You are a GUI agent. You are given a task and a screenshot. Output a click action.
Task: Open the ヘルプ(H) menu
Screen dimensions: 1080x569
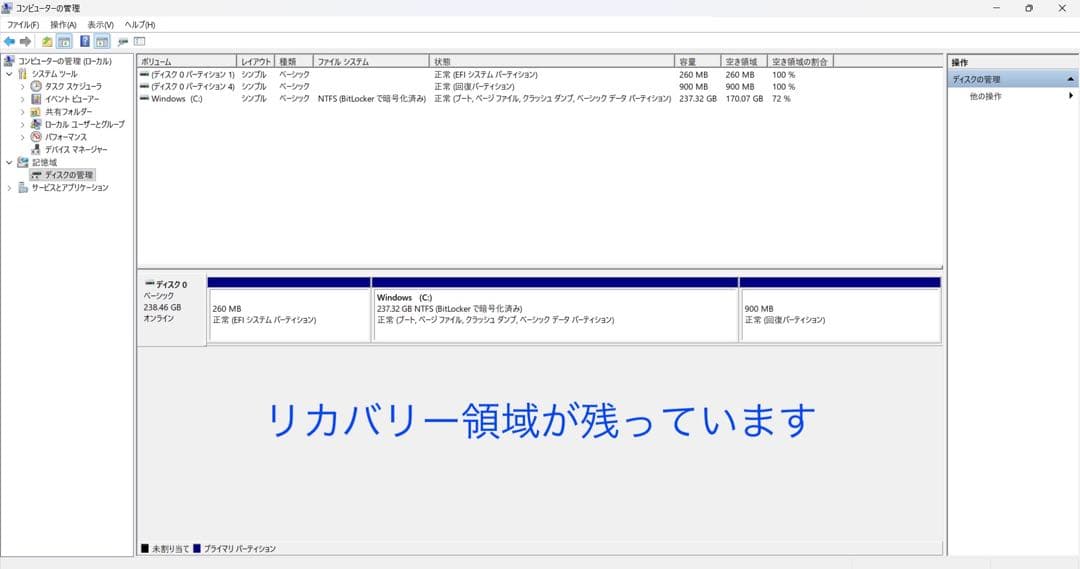pos(140,25)
